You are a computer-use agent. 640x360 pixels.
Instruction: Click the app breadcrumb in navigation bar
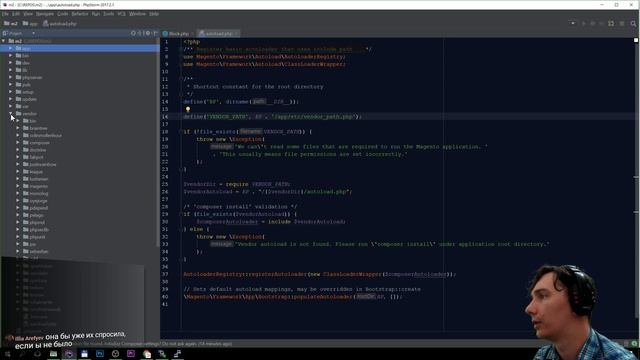[30, 24]
